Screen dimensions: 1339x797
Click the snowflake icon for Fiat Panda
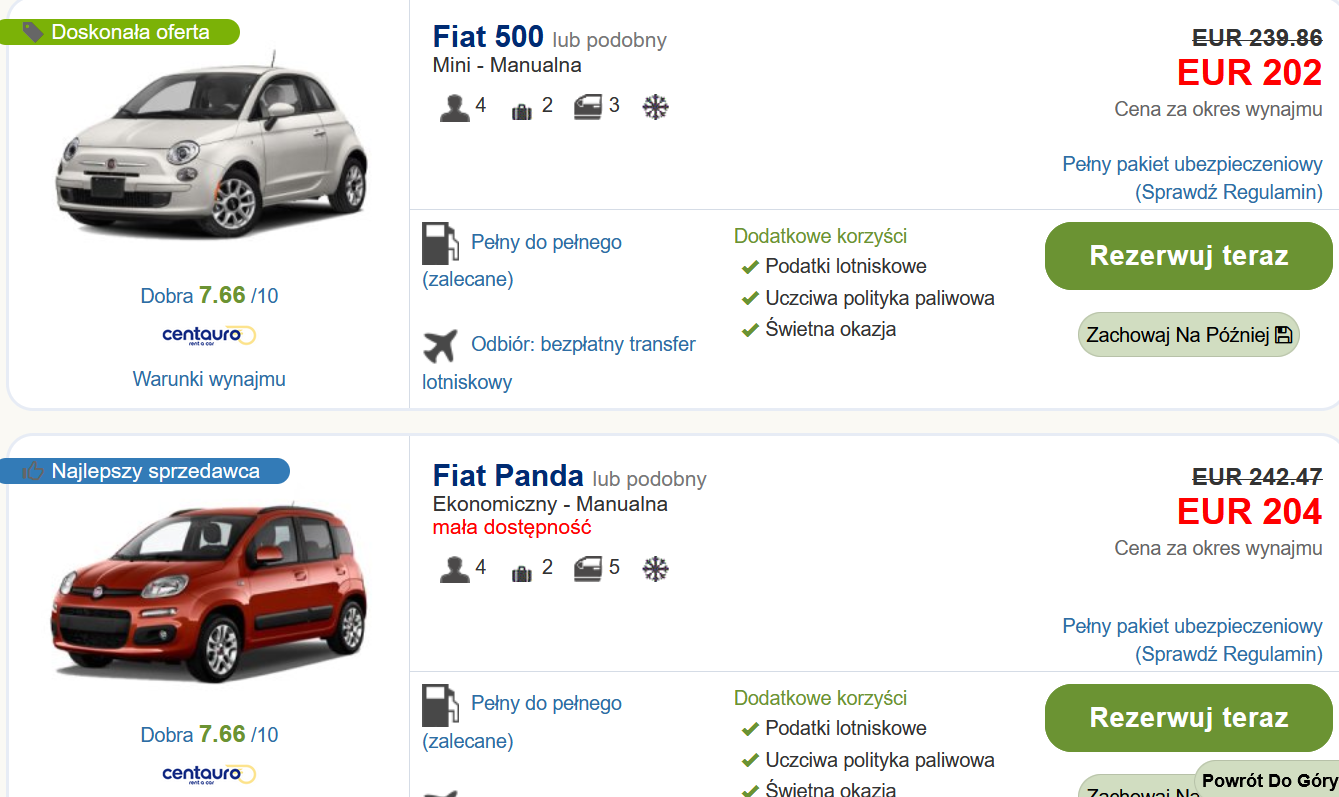click(655, 569)
